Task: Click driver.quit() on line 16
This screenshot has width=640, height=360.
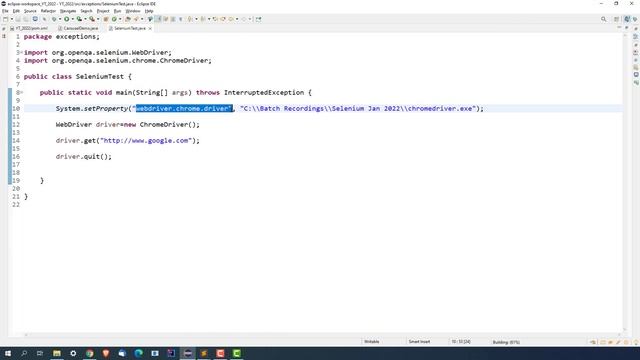Action: tap(83, 157)
